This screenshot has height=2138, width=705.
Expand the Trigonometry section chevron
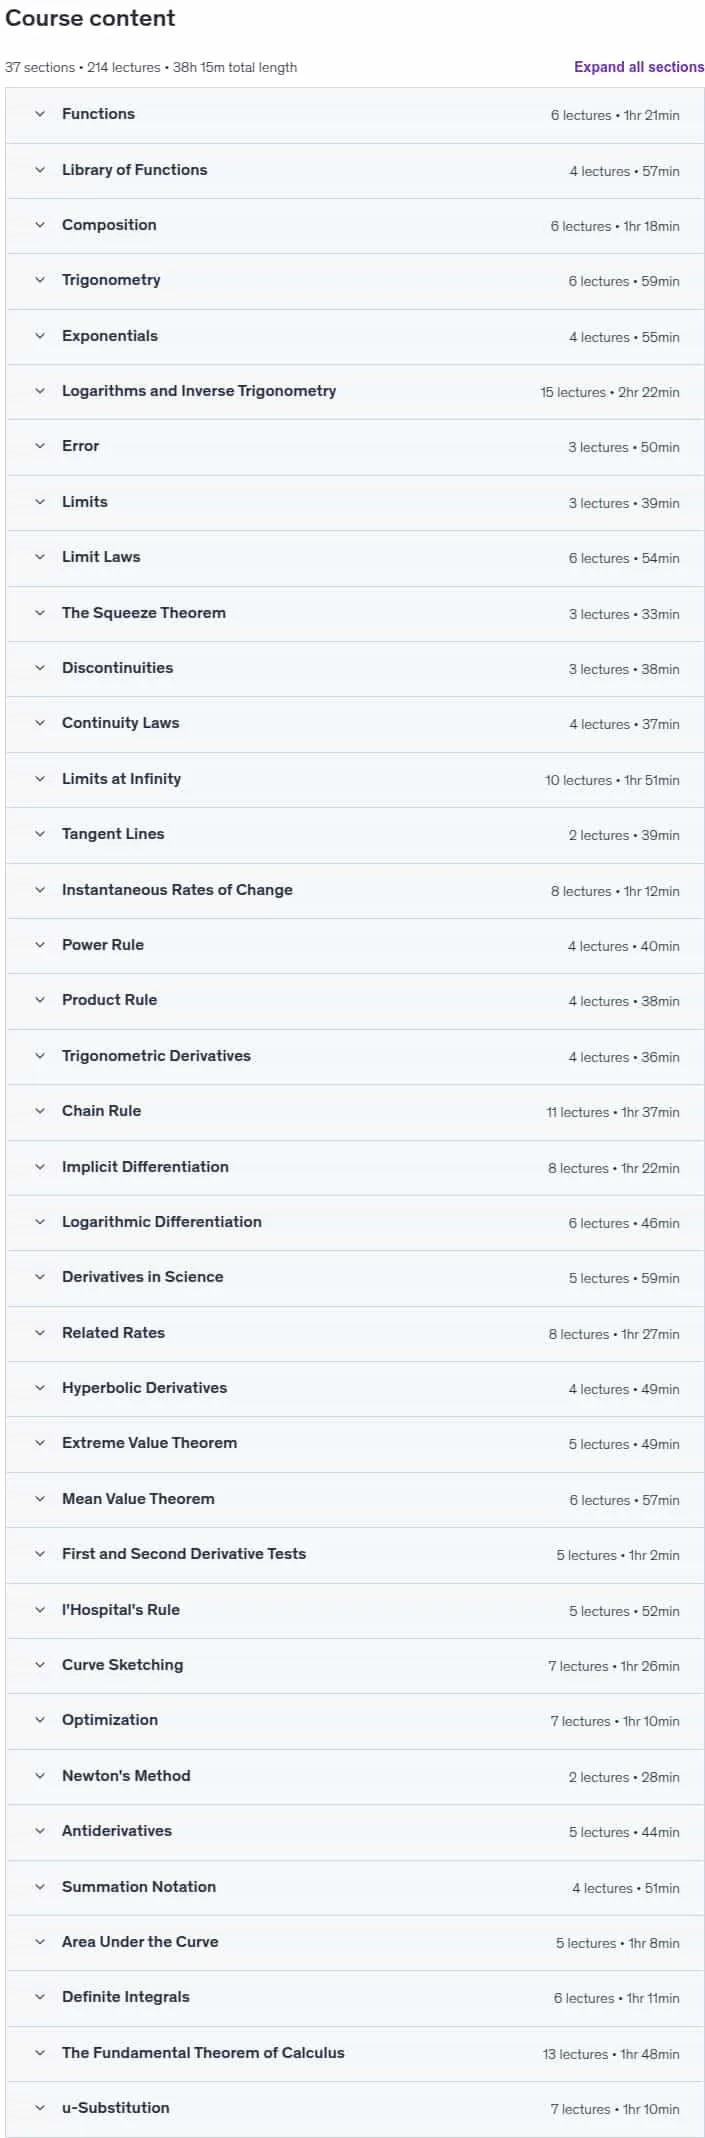[x=40, y=280]
